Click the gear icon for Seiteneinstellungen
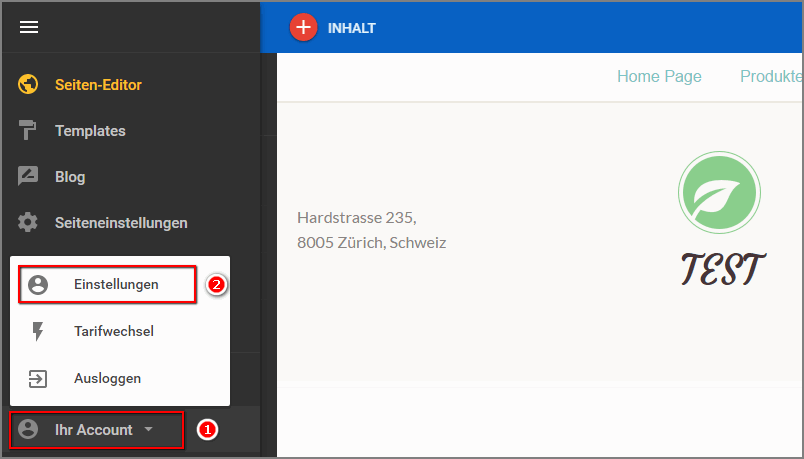Viewport: 804px width, 459px height. pyautogui.click(x=29, y=223)
